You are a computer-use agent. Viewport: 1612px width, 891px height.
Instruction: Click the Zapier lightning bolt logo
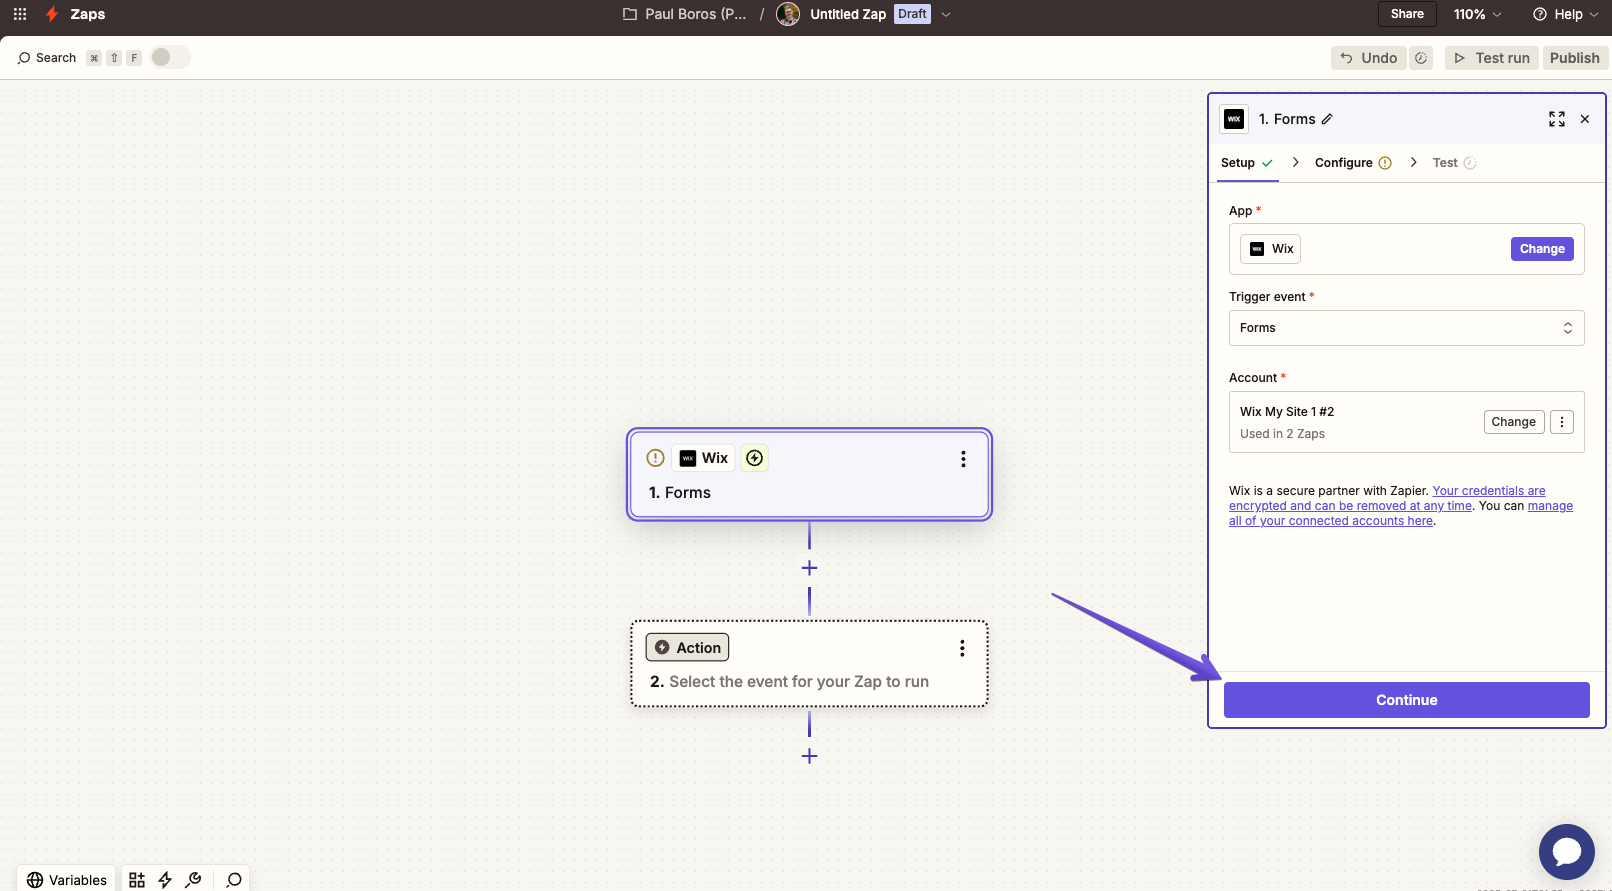pyautogui.click(x=52, y=14)
